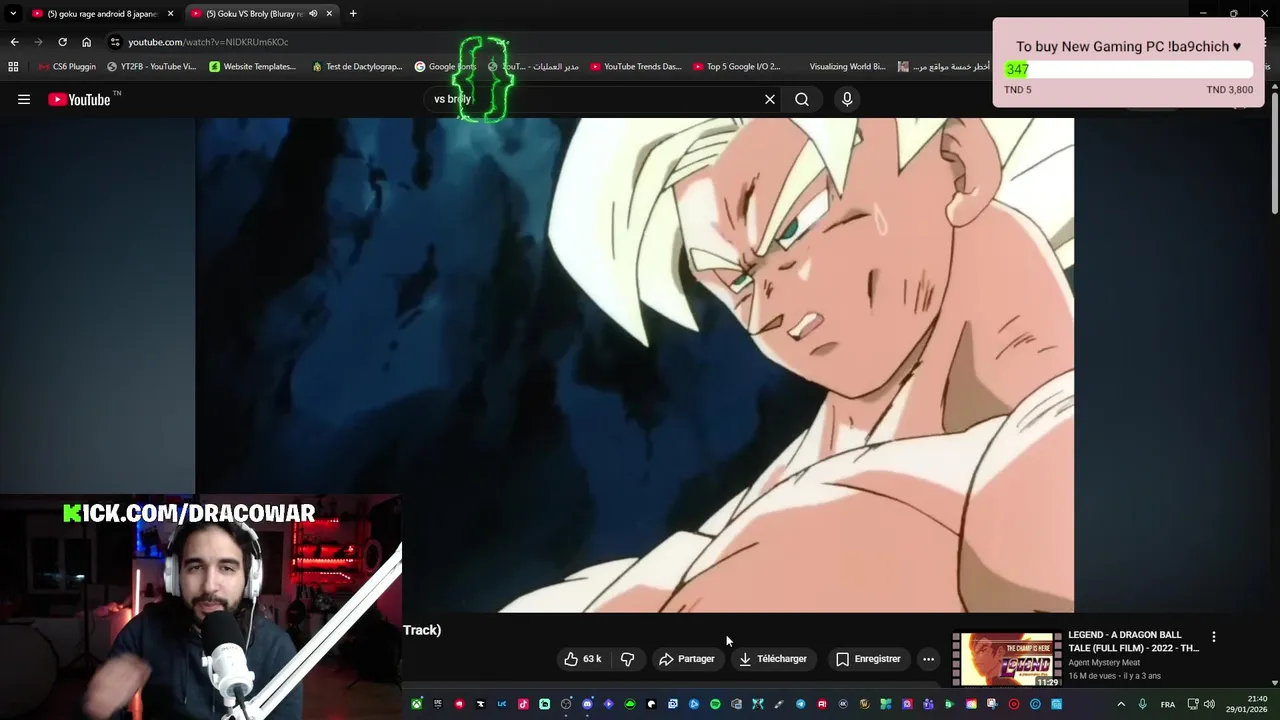This screenshot has height=720, width=1280.
Task: Start voice search with the microphone icon
Action: (847, 99)
